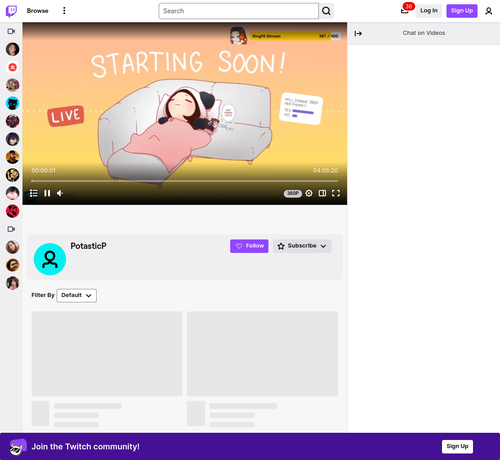Image resolution: width=500 pixels, height=460 pixels.
Task: Expand the Subscribe dropdown button
Action: coord(302,246)
